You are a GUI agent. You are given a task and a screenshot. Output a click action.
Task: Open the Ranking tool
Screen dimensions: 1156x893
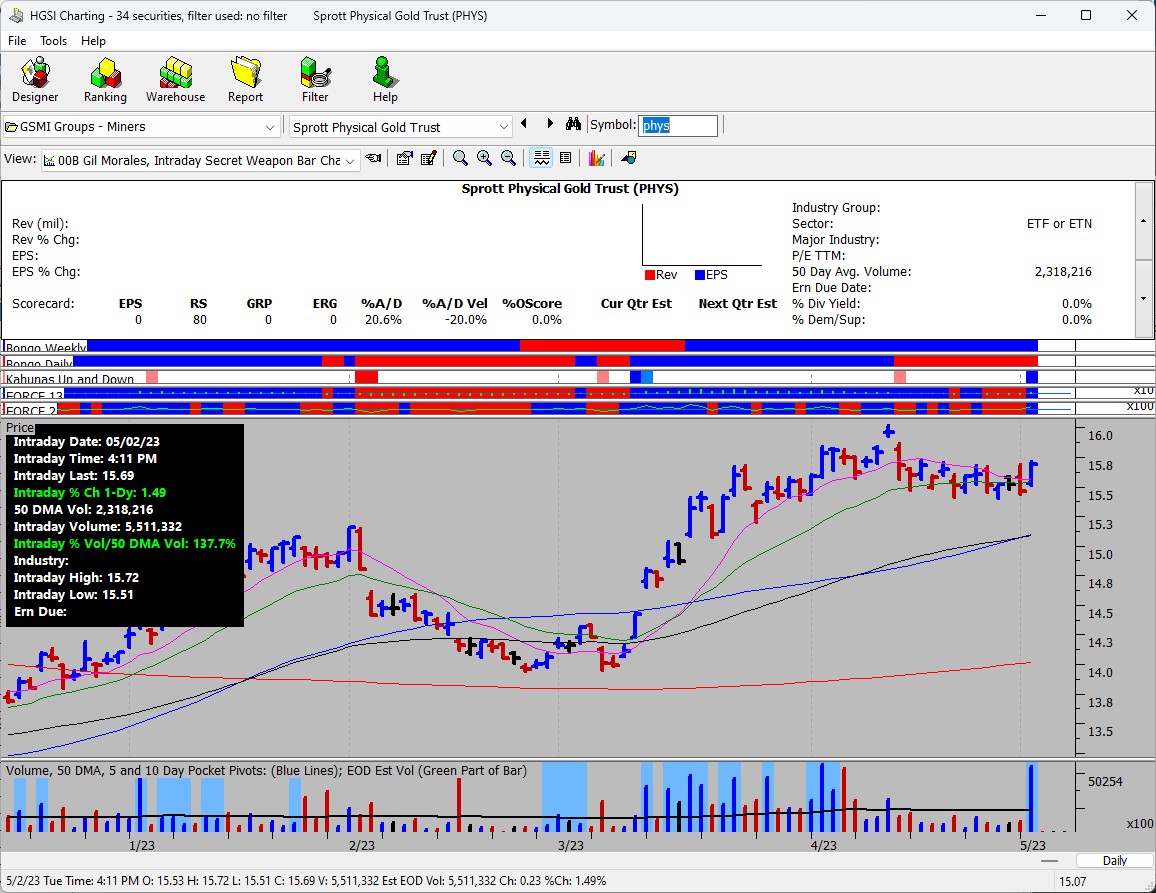[x=105, y=80]
